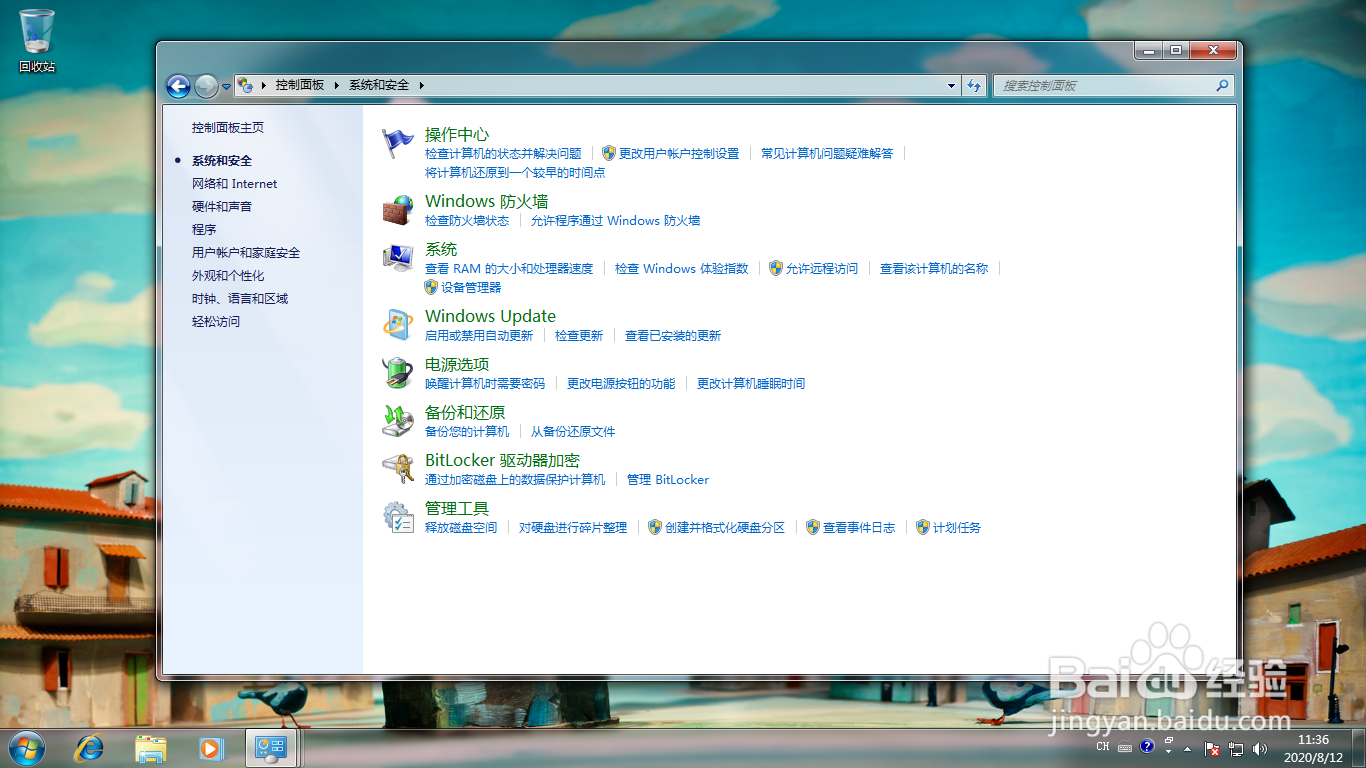Select 硬件和声音 in sidebar
This screenshot has width=1366, height=768.
[x=222, y=207]
